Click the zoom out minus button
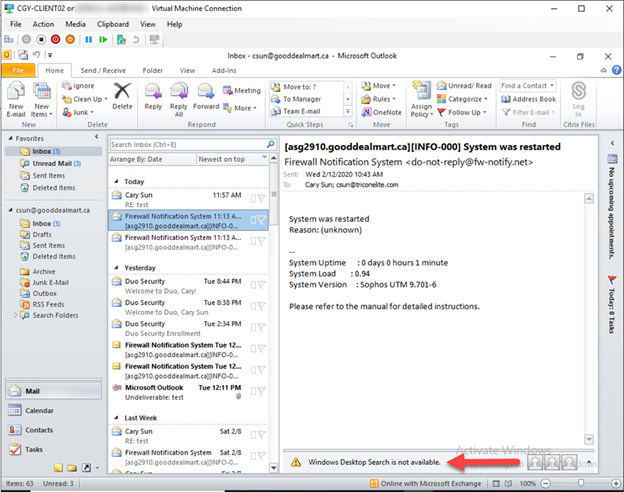624x492 pixels. (546, 483)
